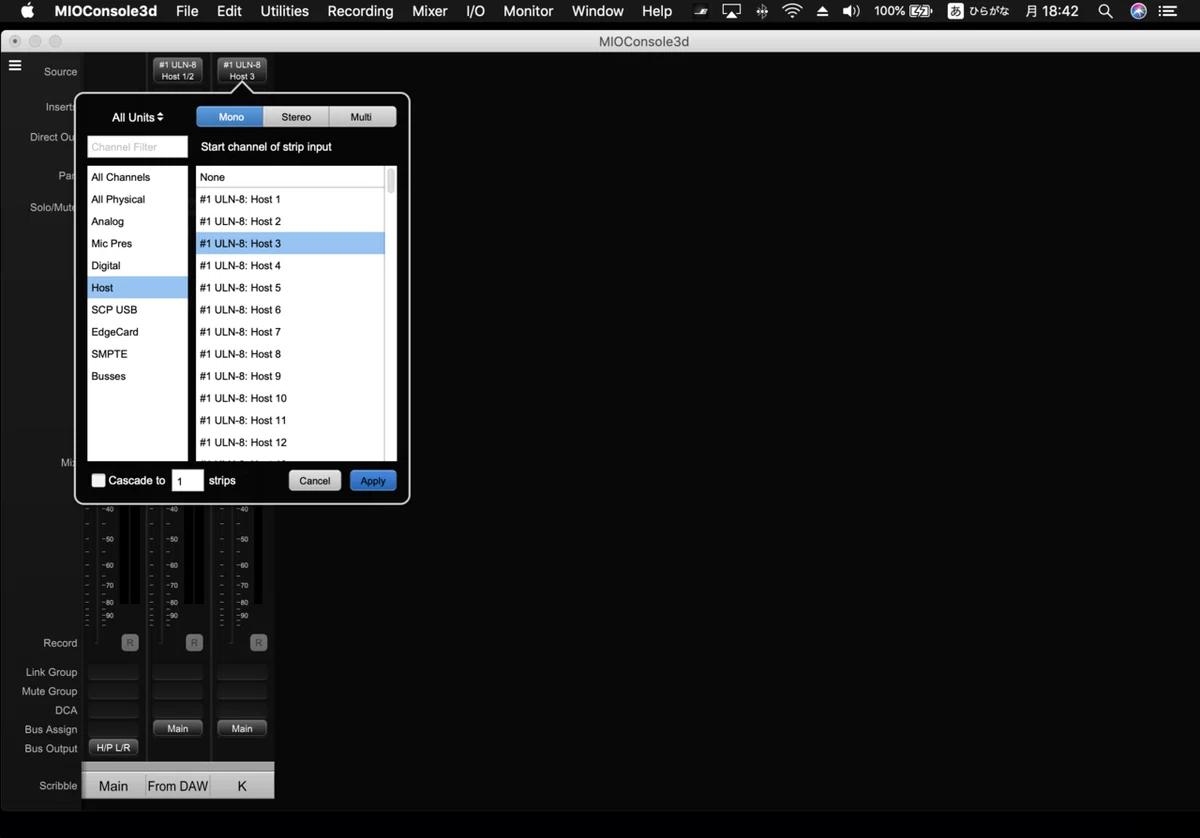
Task: Arm record on the Main strip
Action: [x=130, y=643]
